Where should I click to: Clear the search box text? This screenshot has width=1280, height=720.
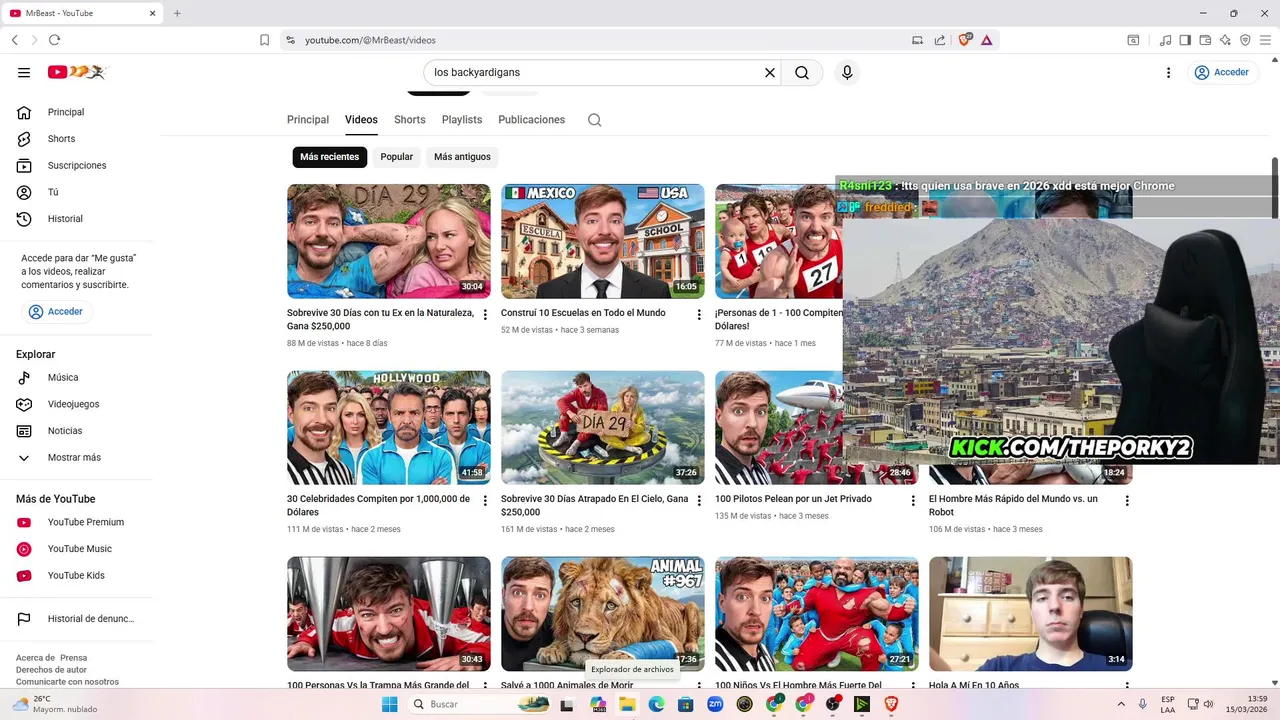tap(770, 72)
